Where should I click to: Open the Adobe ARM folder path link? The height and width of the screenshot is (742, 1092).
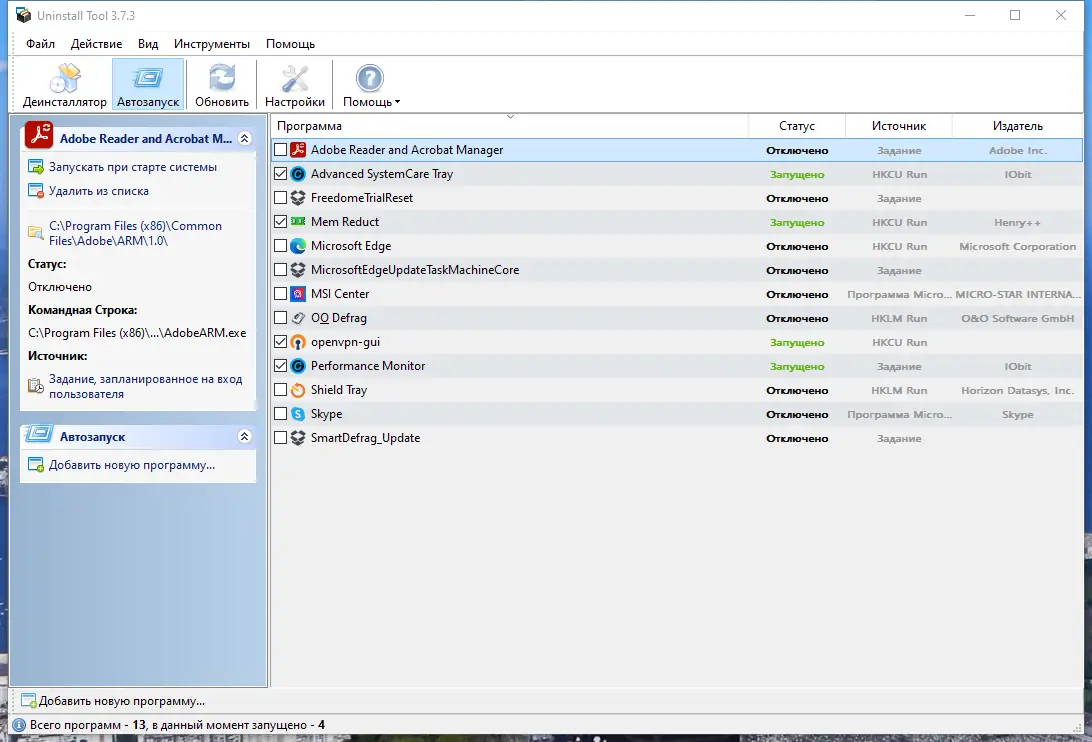pos(135,233)
